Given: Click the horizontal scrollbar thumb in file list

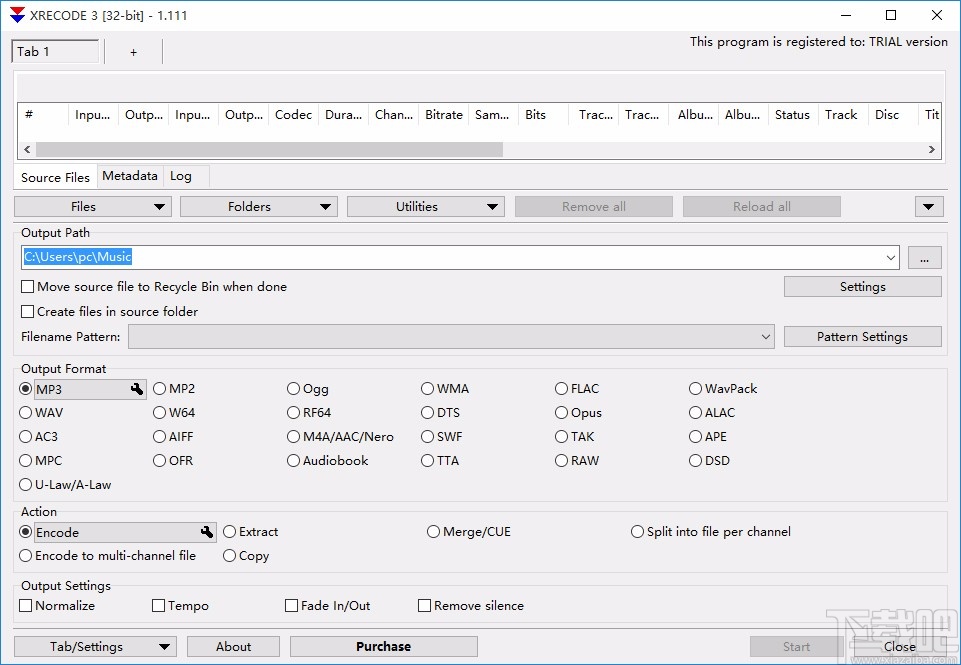Looking at the screenshot, I should tap(268, 150).
